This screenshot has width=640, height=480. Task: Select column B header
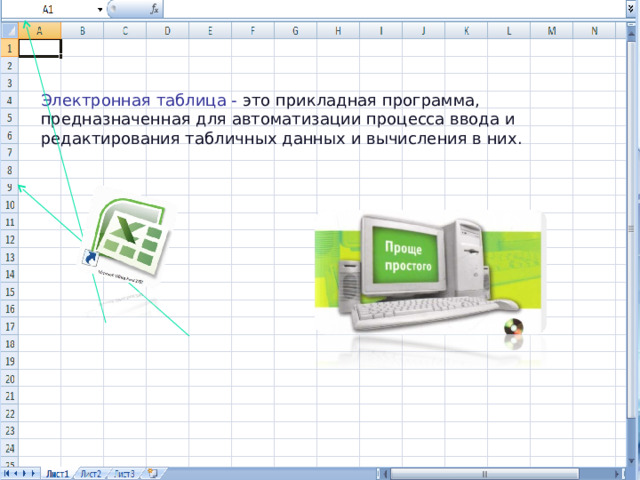(x=82, y=31)
